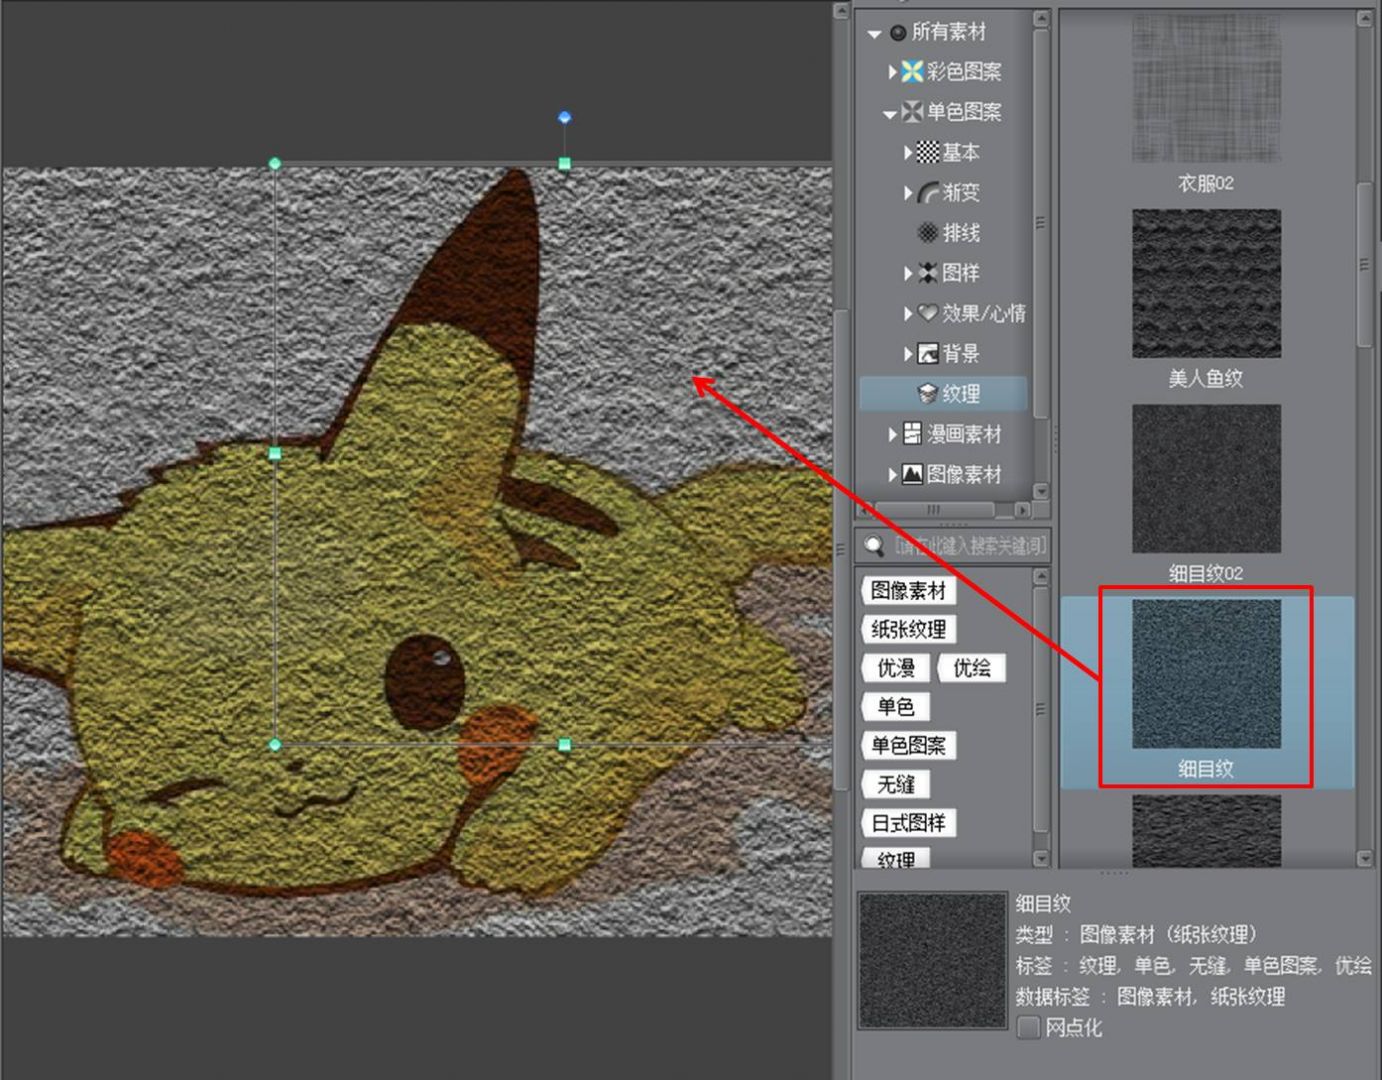The height and width of the screenshot is (1080, 1382).
Task: Click the left-middle transform handle
Action: tap(275, 454)
